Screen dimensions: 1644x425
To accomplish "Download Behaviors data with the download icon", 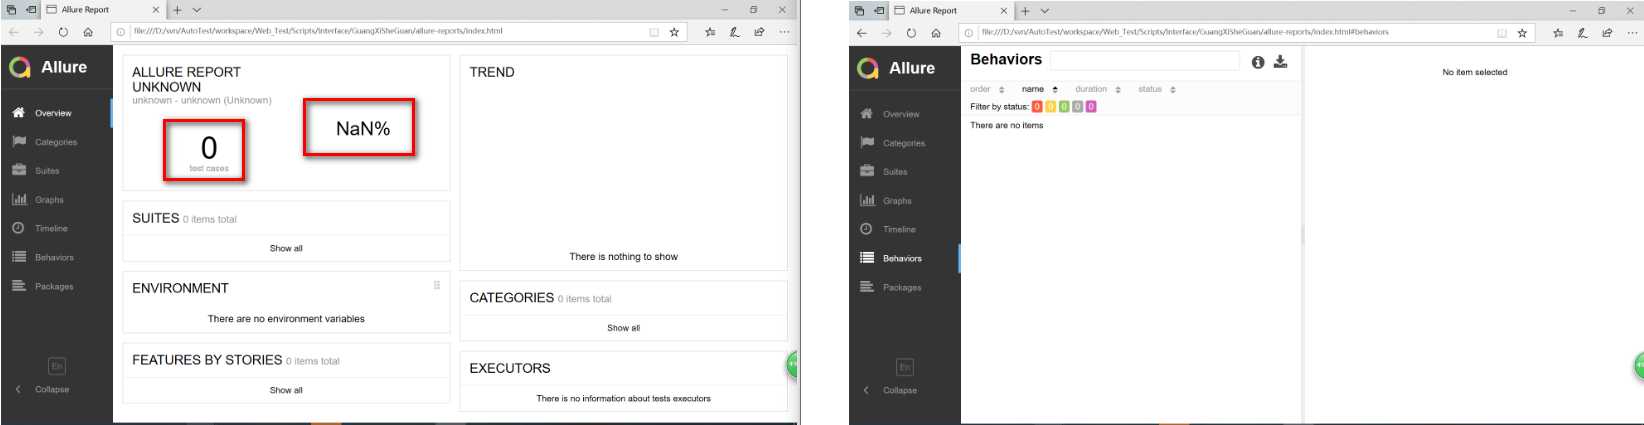I will tap(1280, 62).
